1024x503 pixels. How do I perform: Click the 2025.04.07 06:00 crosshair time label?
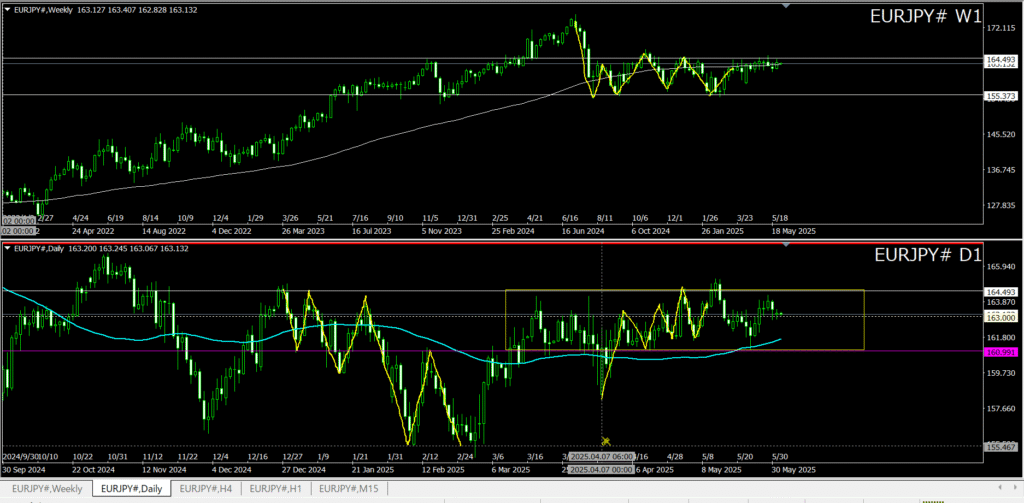tap(601, 457)
